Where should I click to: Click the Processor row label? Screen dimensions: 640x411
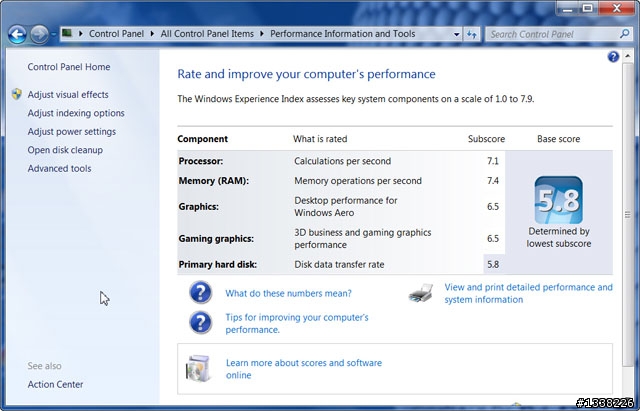pyautogui.click(x=201, y=161)
